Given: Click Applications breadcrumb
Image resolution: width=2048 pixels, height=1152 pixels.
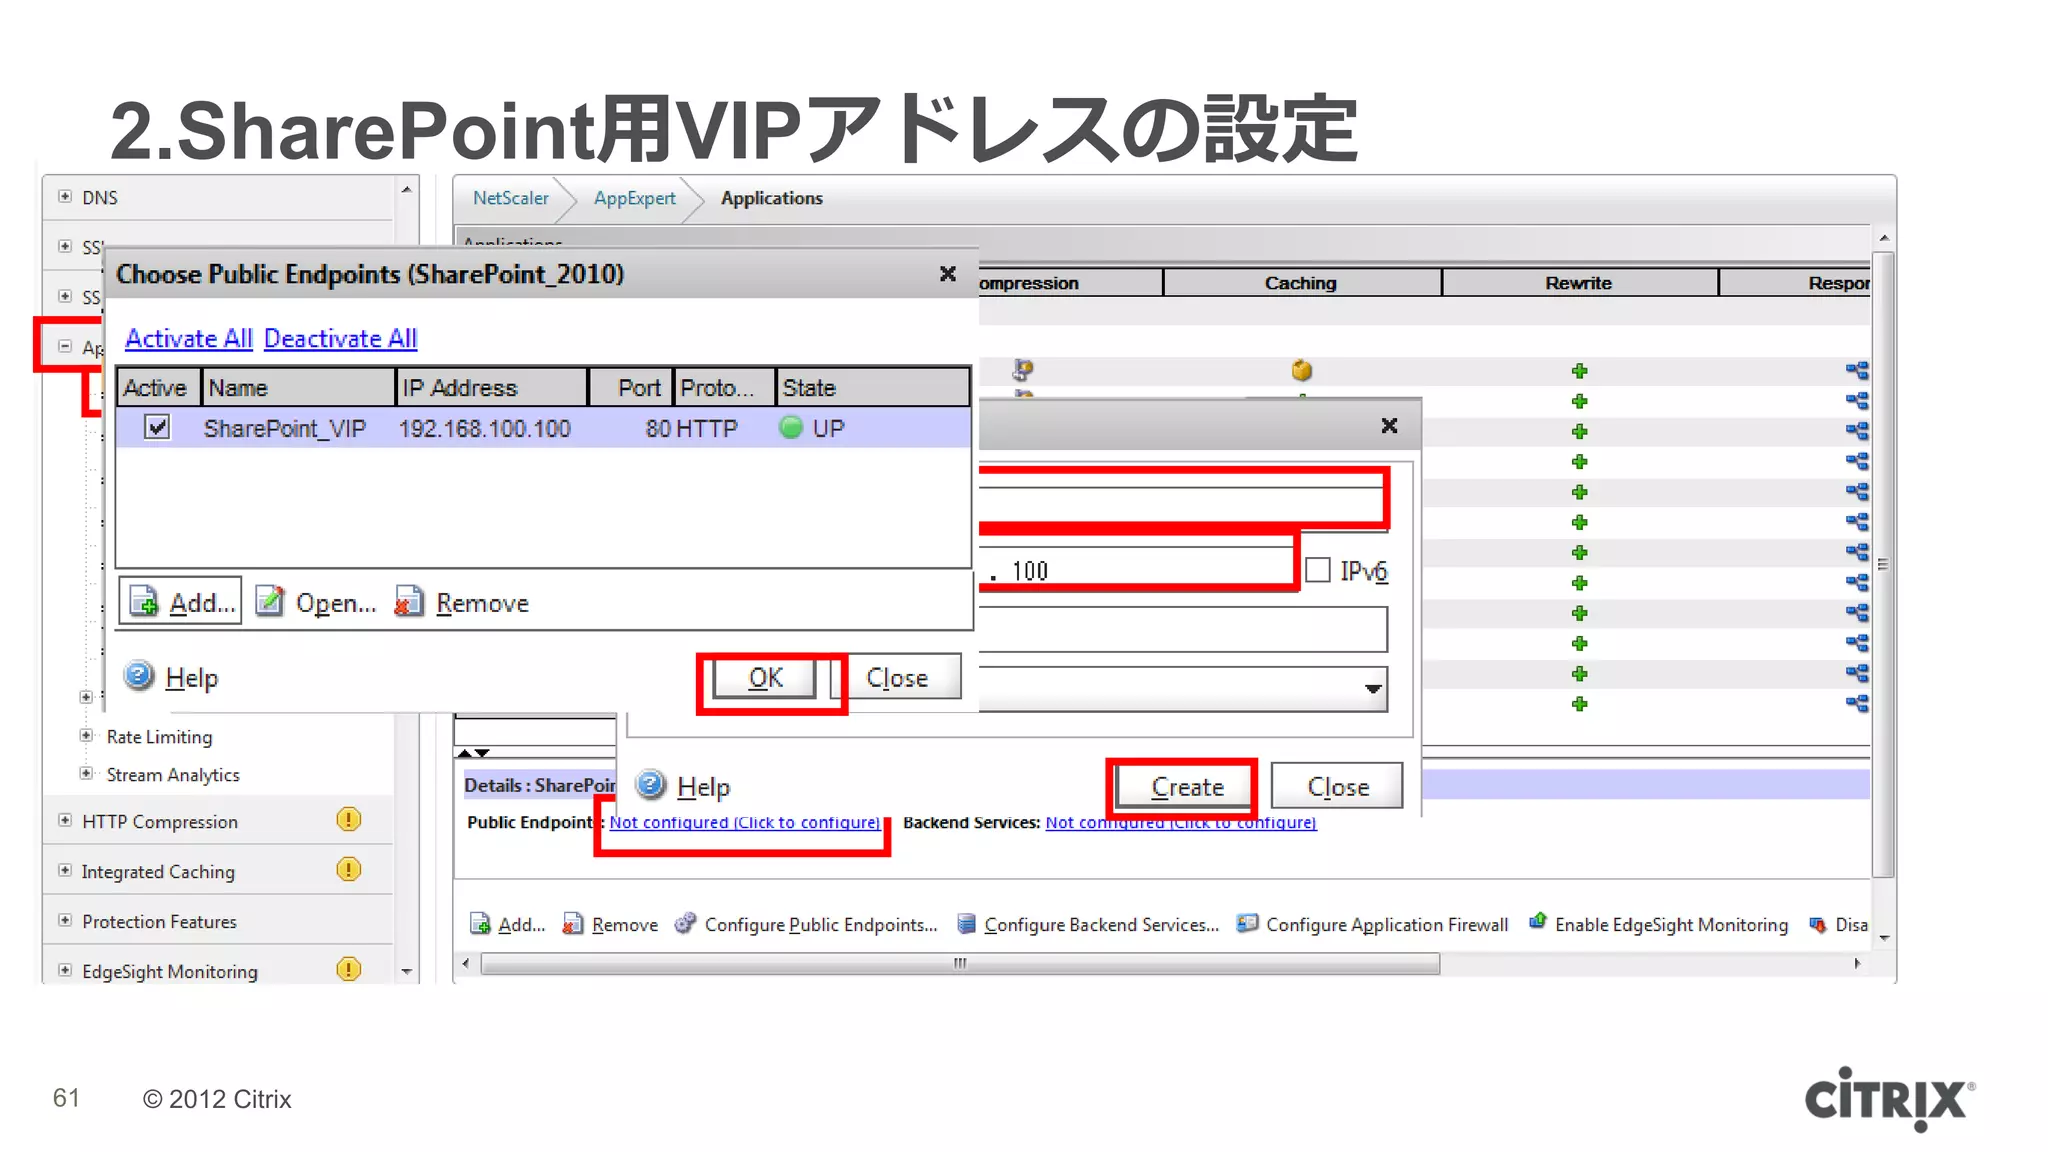Looking at the screenshot, I should pyautogui.click(x=771, y=198).
